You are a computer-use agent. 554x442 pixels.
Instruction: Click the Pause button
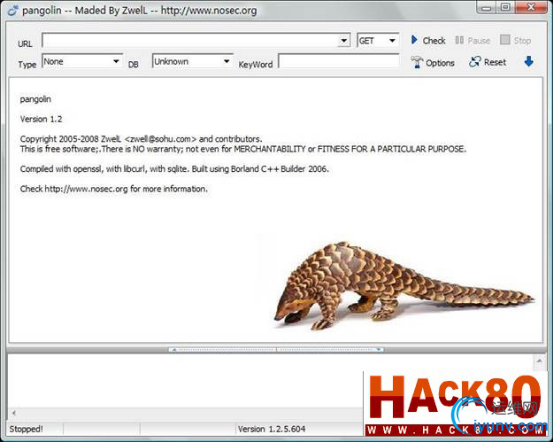coord(472,41)
